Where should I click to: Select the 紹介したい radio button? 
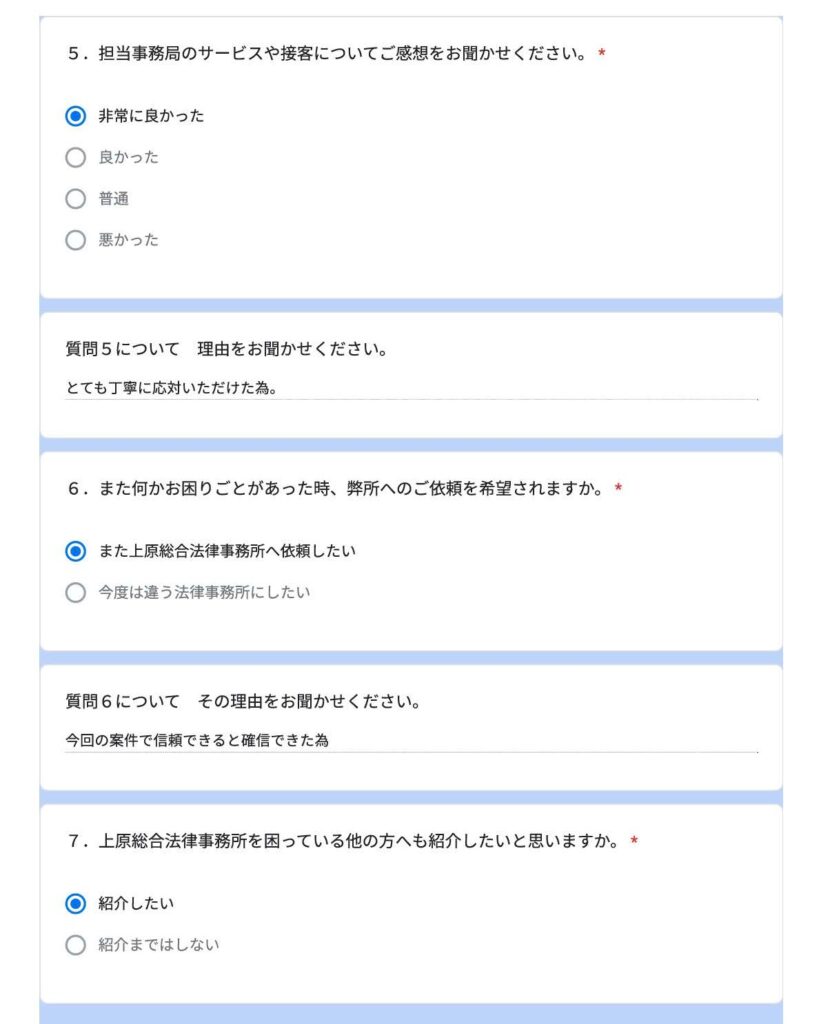pyautogui.click(x=75, y=904)
